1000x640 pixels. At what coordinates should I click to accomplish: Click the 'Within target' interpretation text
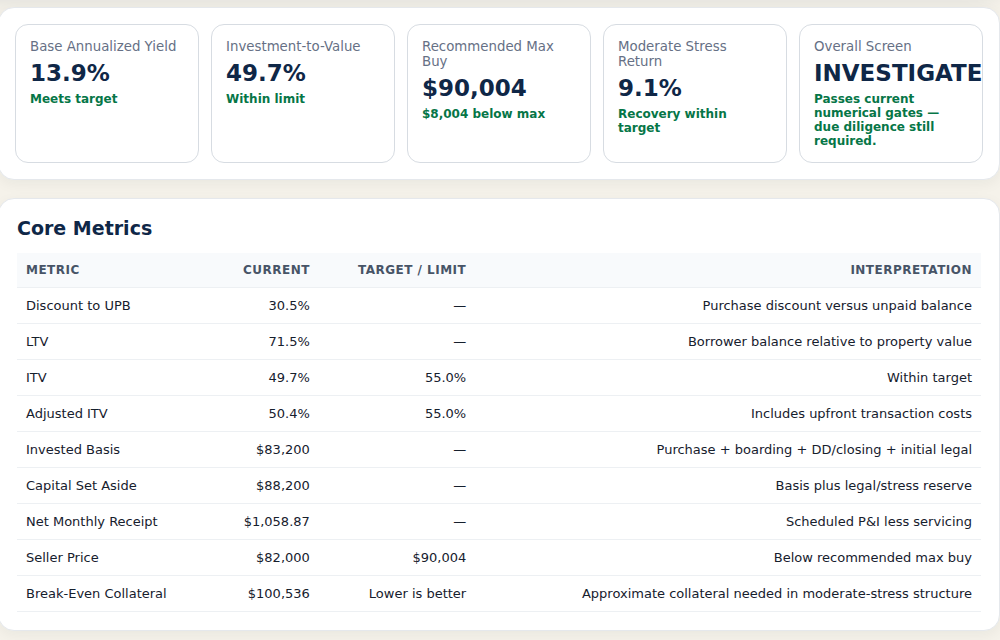pyautogui.click(x=929, y=378)
